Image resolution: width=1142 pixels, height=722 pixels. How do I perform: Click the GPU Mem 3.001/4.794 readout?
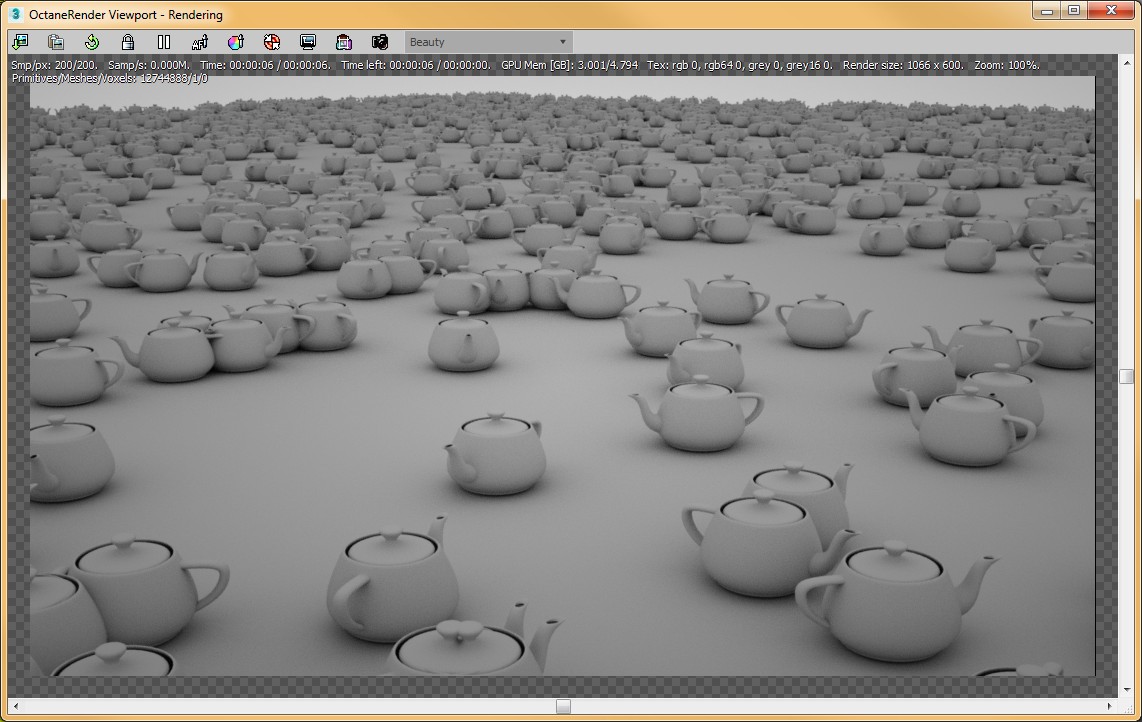pos(570,65)
